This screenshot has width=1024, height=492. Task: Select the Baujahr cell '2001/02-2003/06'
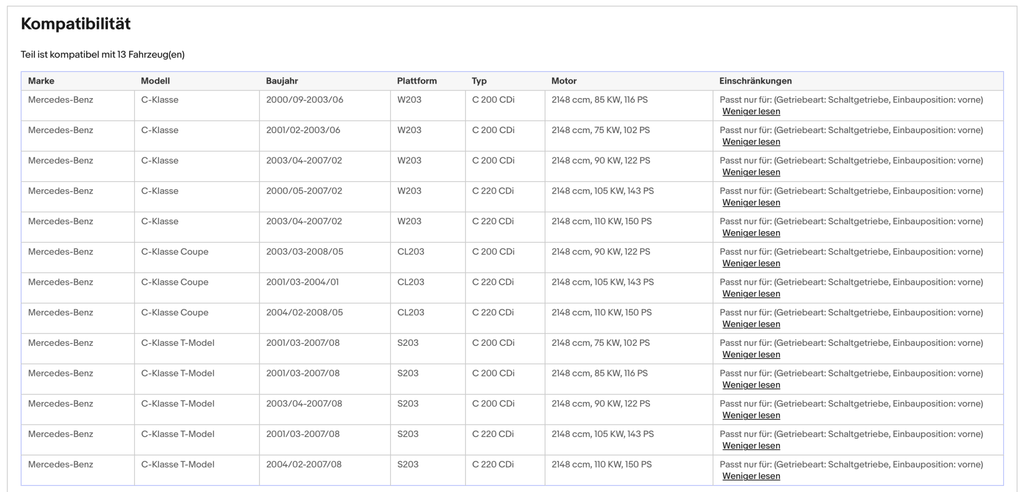[303, 130]
